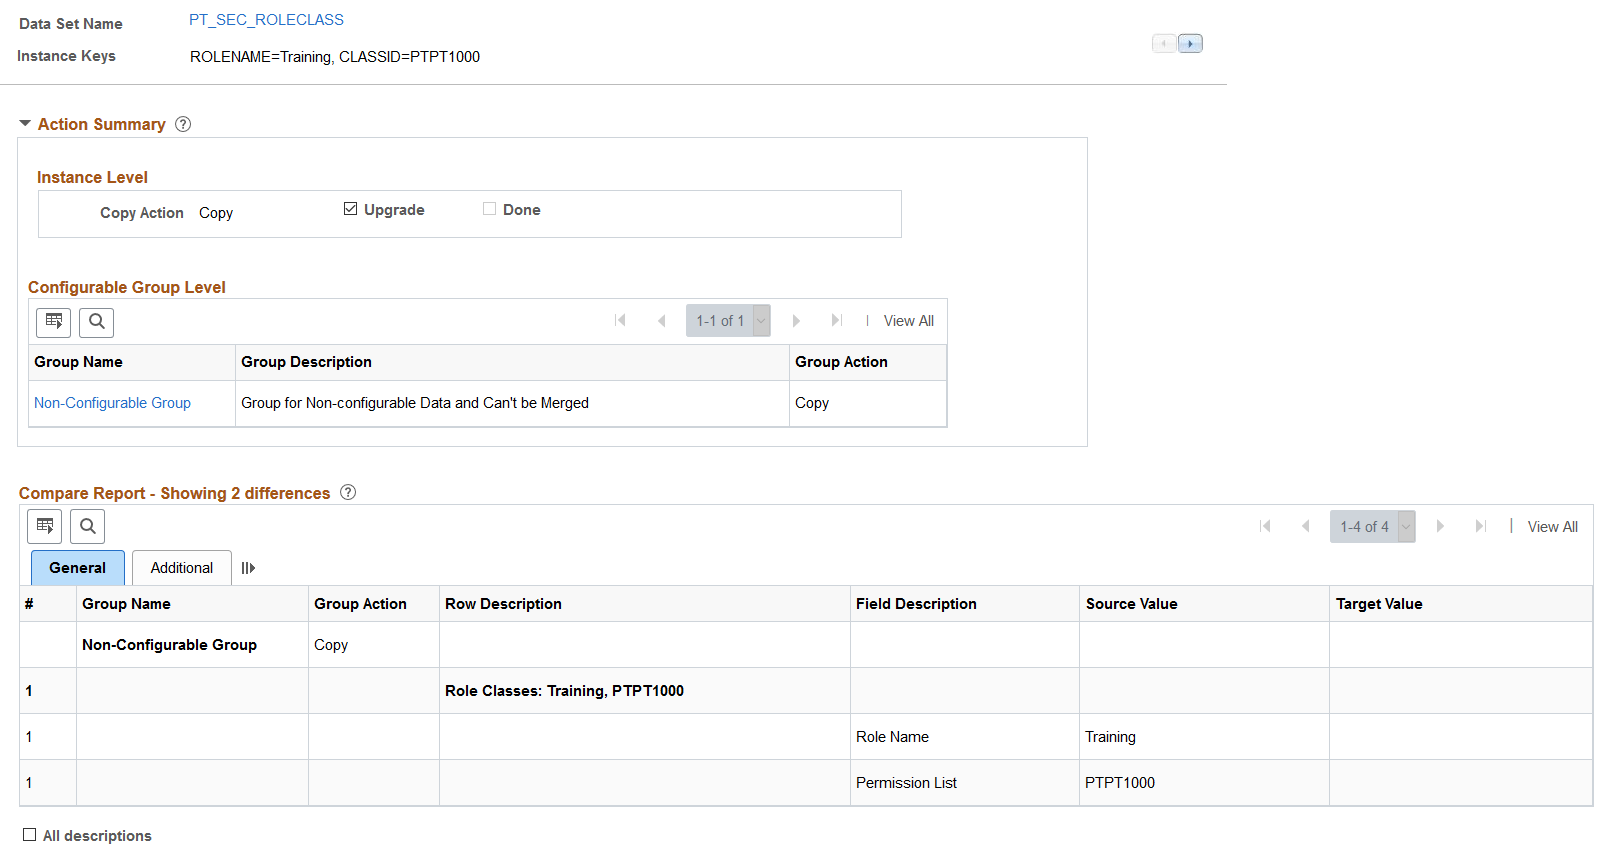Open the Non-Configurable Group link
Screen dimensions: 1616x852
[x=112, y=403]
